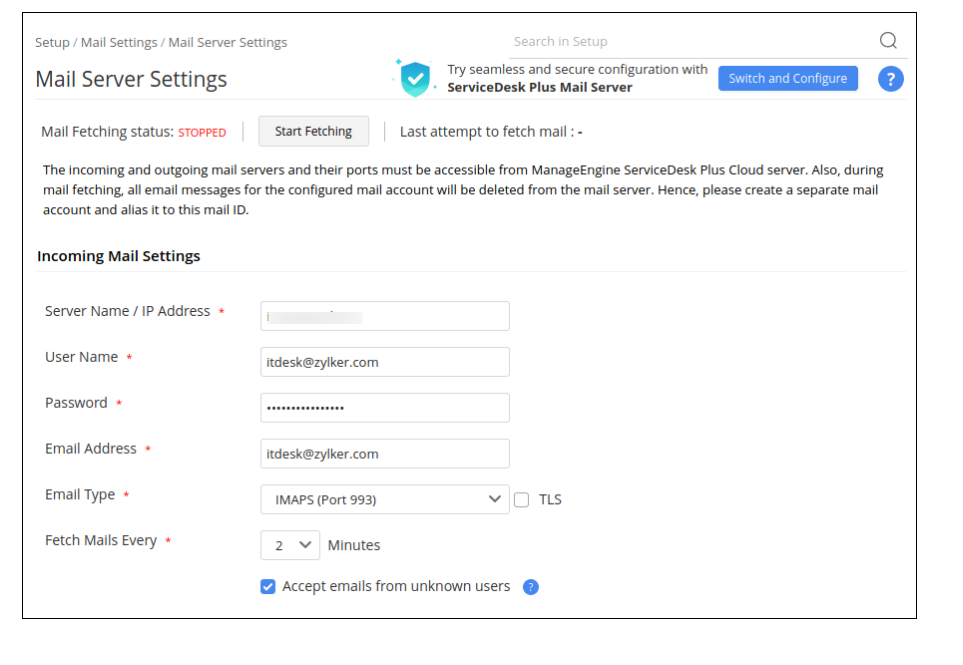The width and height of the screenshot is (963, 665).
Task: Click the Start Fetching button
Action: point(313,131)
